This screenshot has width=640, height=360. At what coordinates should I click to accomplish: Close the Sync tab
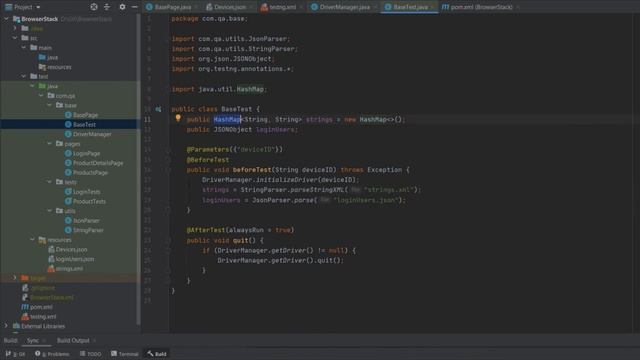[44, 340]
